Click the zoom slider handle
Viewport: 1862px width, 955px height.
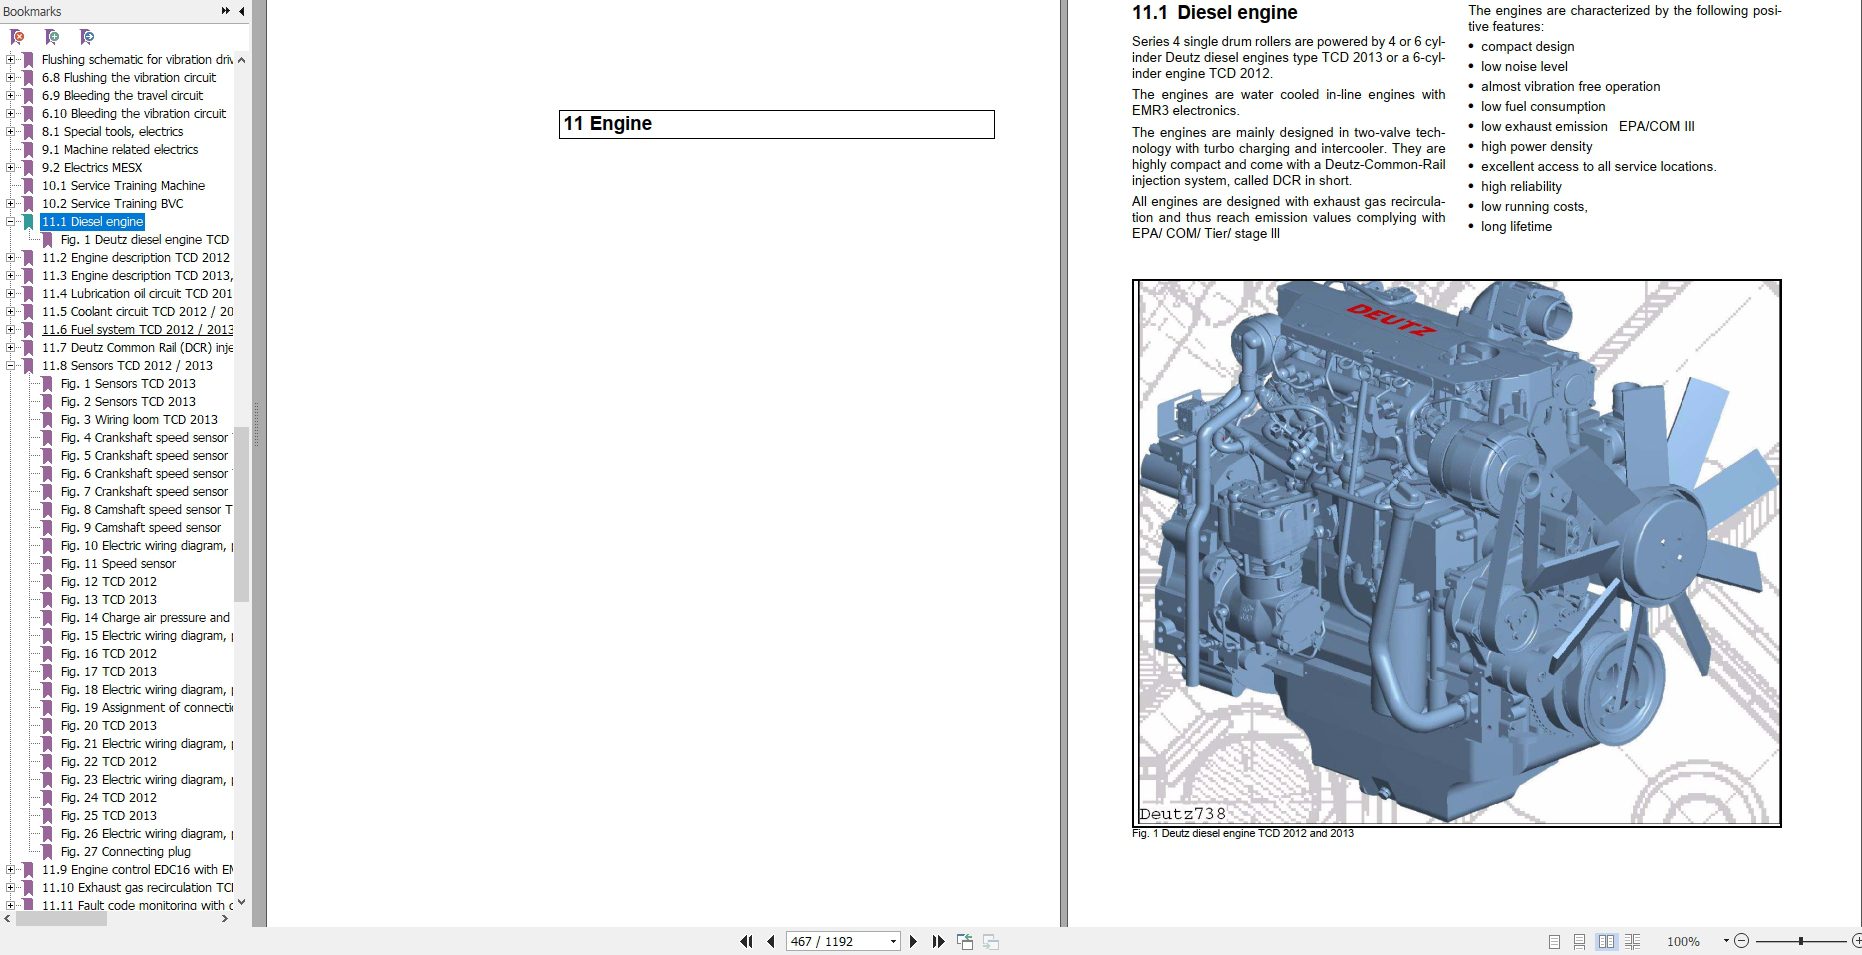point(1801,941)
